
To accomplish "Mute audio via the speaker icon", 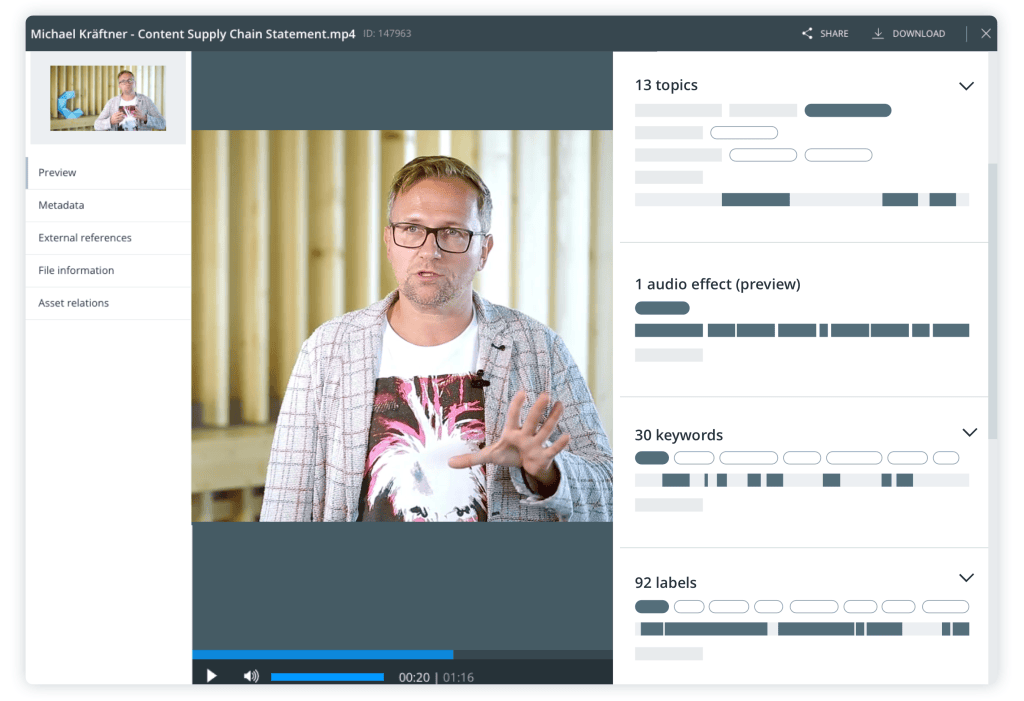I will (x=250, y=675).
